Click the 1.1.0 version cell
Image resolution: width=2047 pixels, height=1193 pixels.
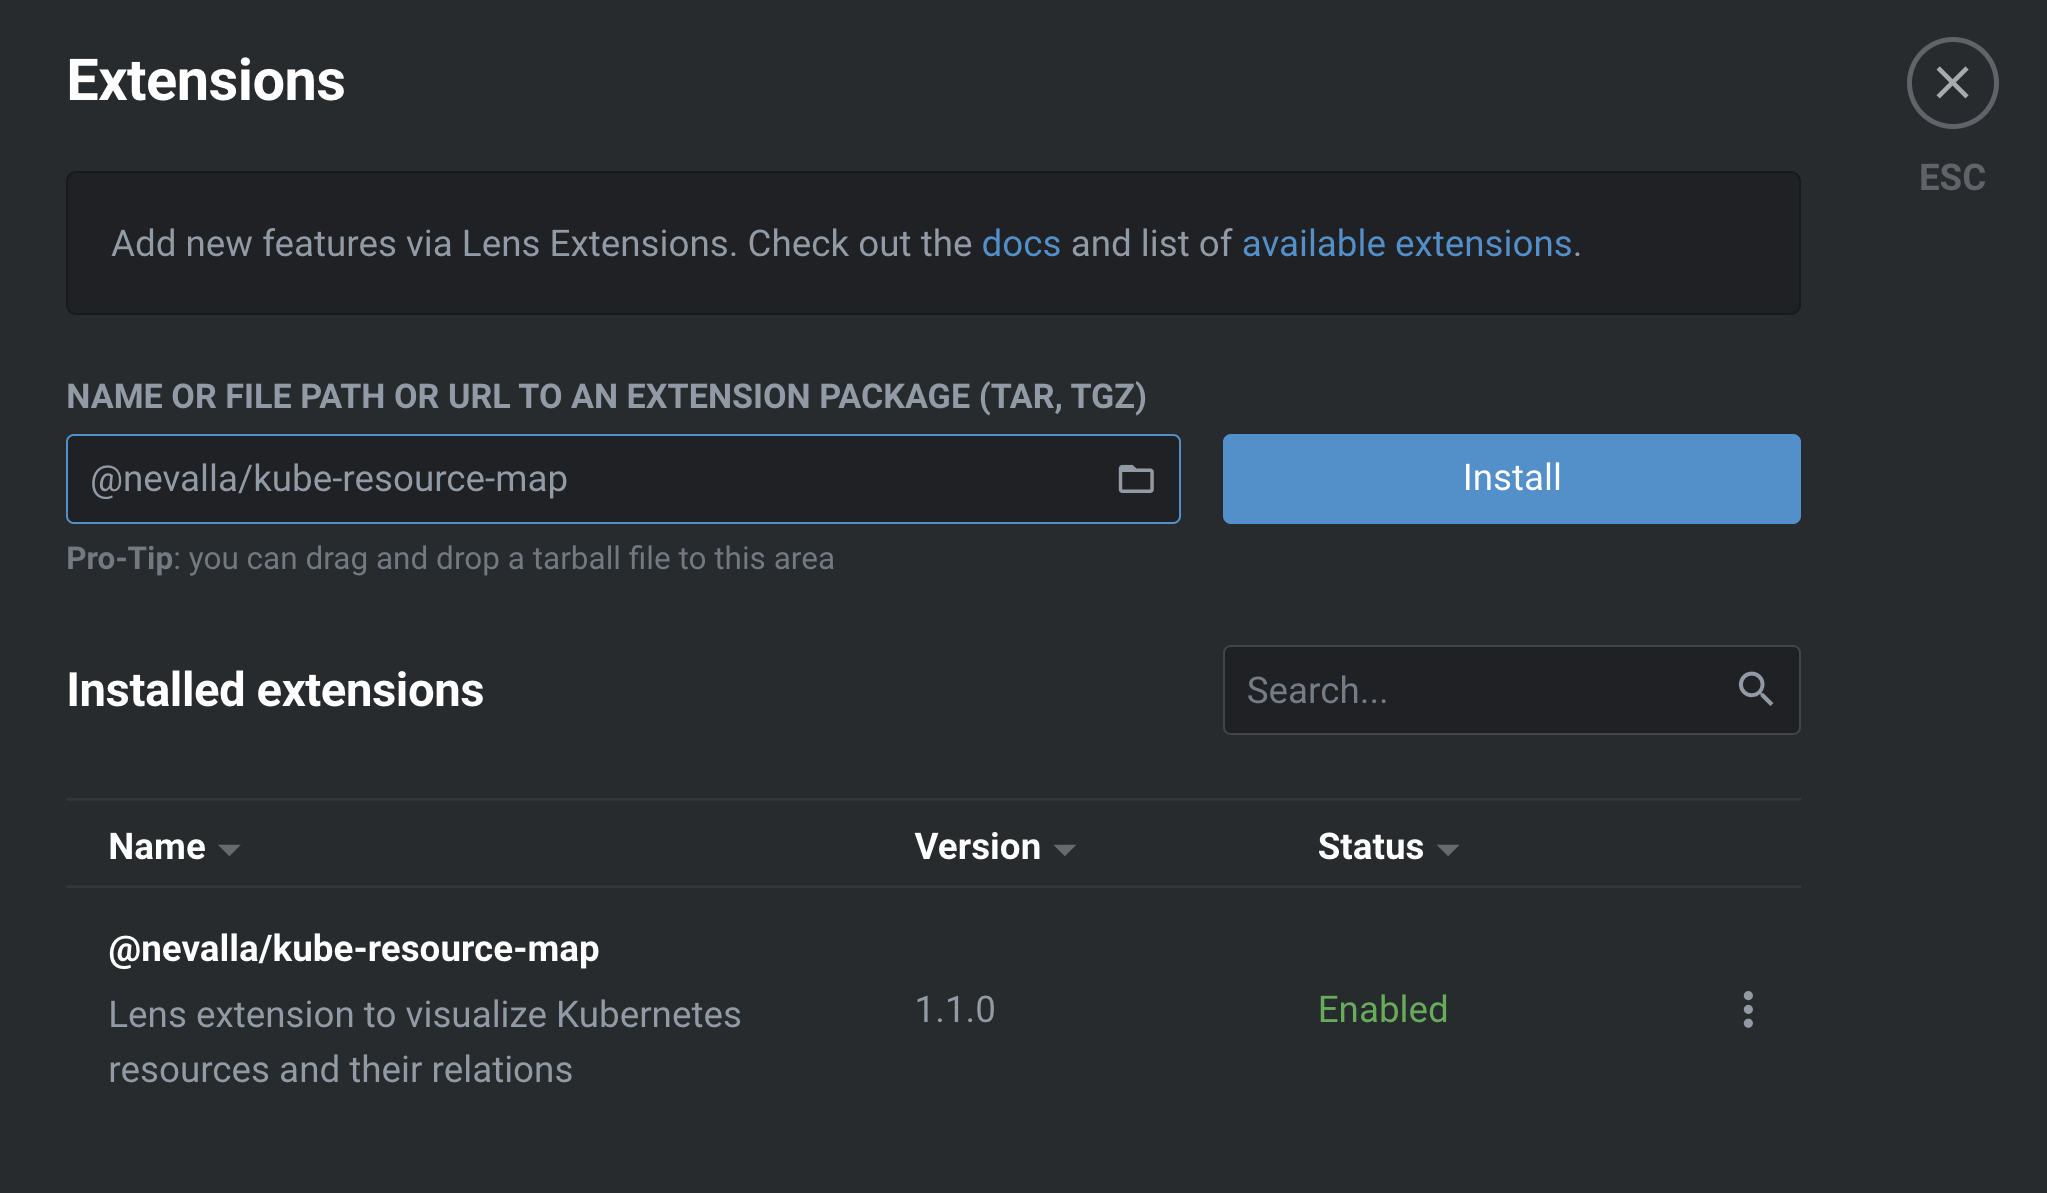[x=954, y=1010]
